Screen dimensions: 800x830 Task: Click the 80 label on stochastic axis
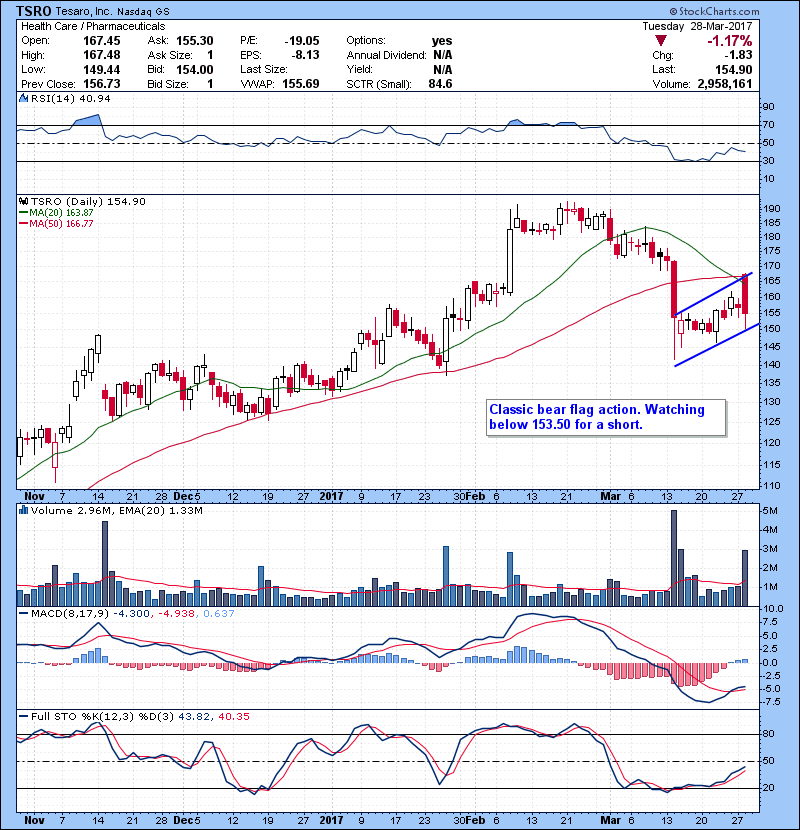pyautogui.click(x=768, y=734)
